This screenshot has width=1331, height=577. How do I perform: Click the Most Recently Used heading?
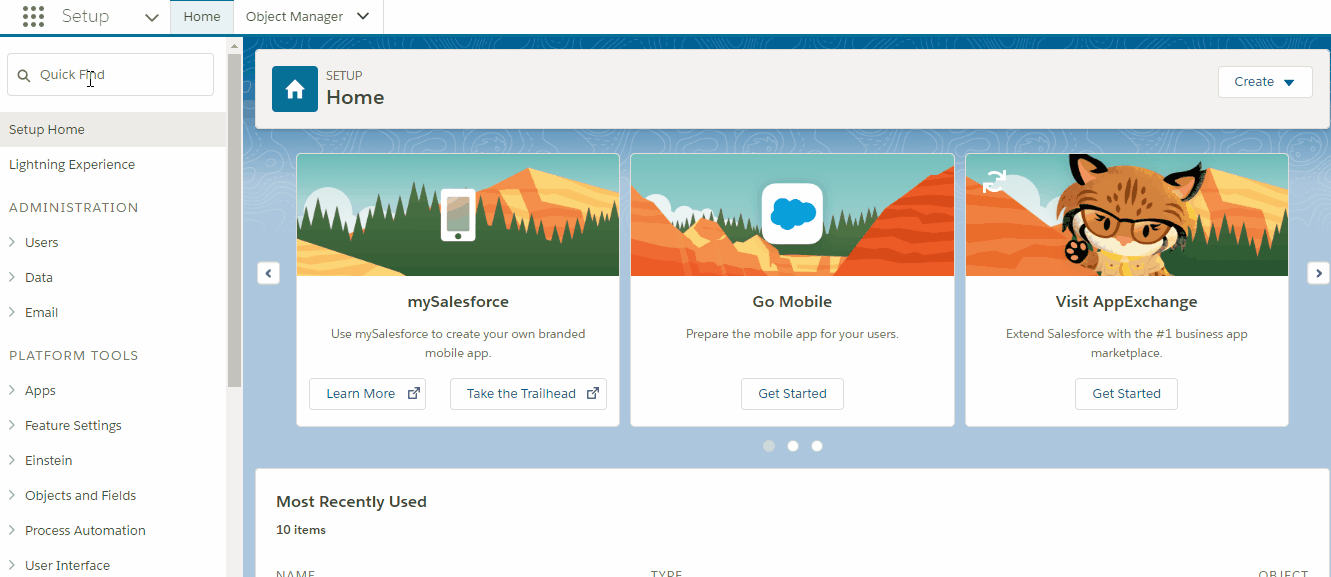(x=351, y=502)
